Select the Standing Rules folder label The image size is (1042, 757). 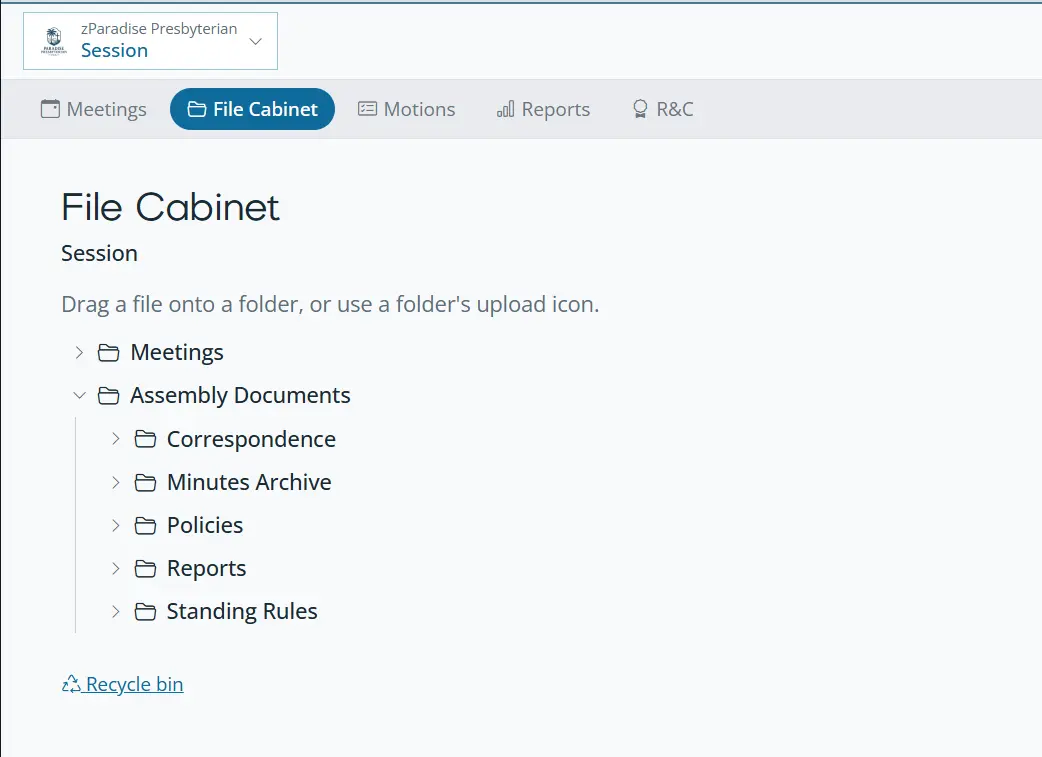point(242,611)
